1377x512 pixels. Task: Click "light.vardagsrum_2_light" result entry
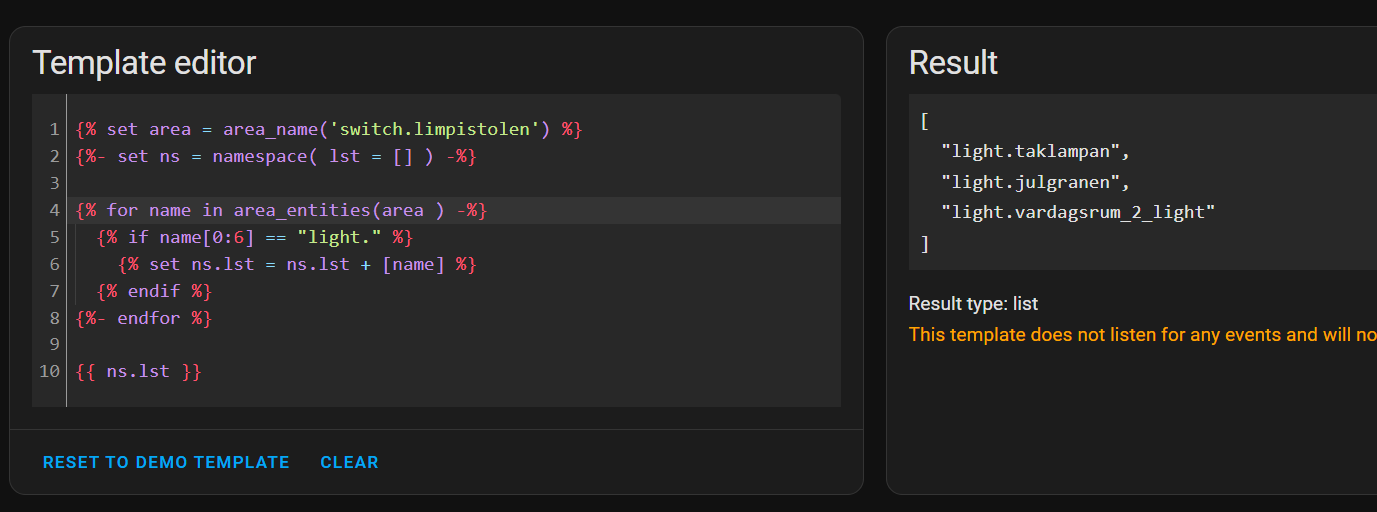coord(1078,212)
